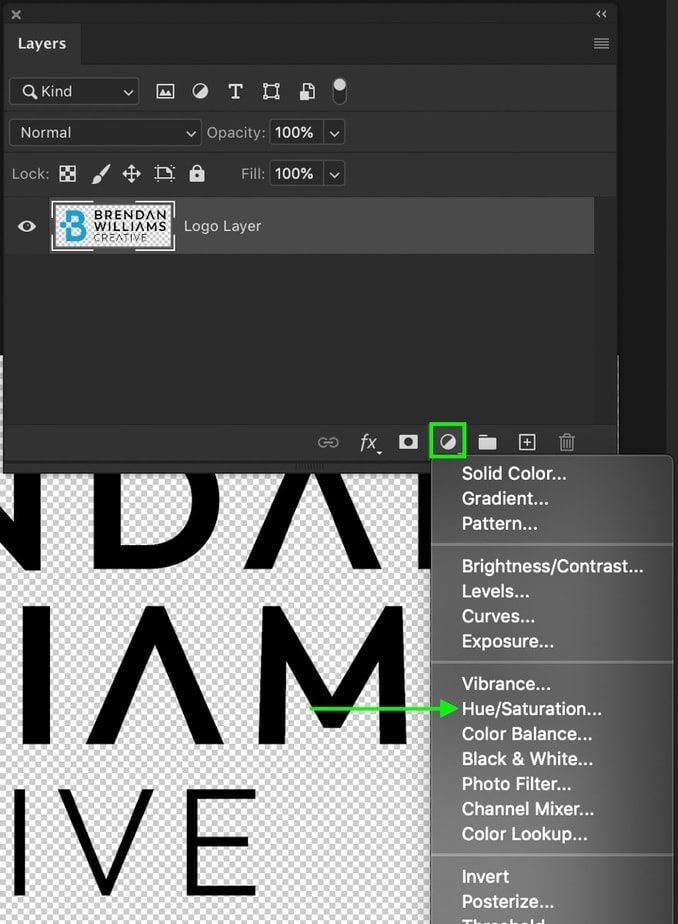Open the Kind filter dropdown
Viewport: 678px width, 924px height.
(74, 91)
